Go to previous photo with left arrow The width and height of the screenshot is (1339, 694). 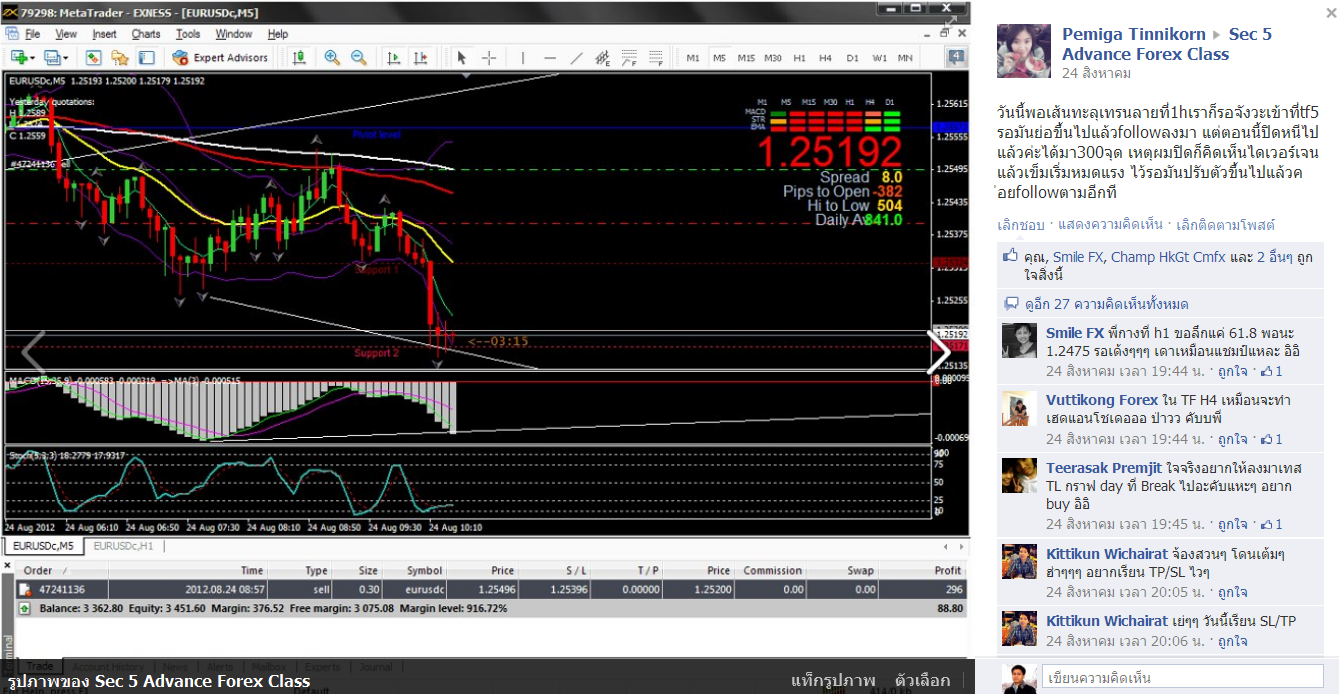coord(34,351)
